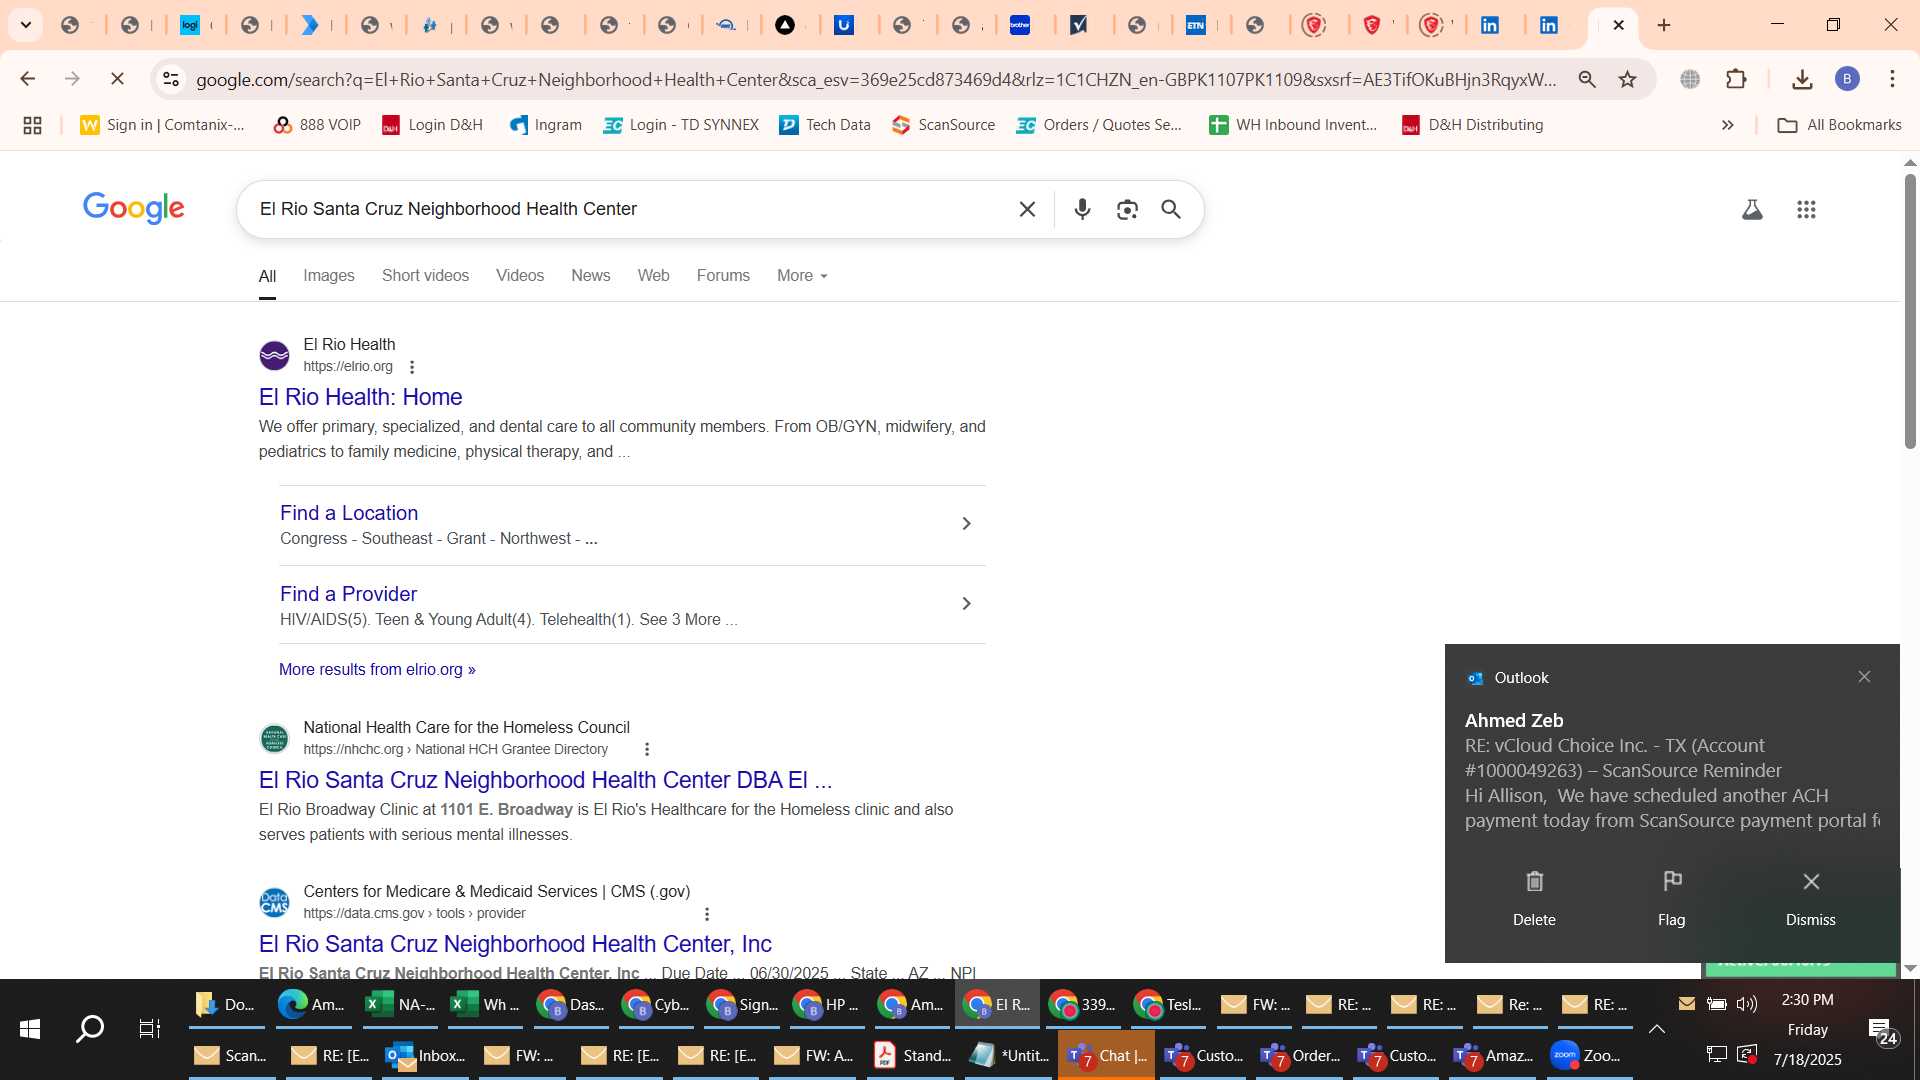The height and width of the screenshot is (1080, 1920).
Task: Switch to Videos results tab
Action: (x=520, y=276)
